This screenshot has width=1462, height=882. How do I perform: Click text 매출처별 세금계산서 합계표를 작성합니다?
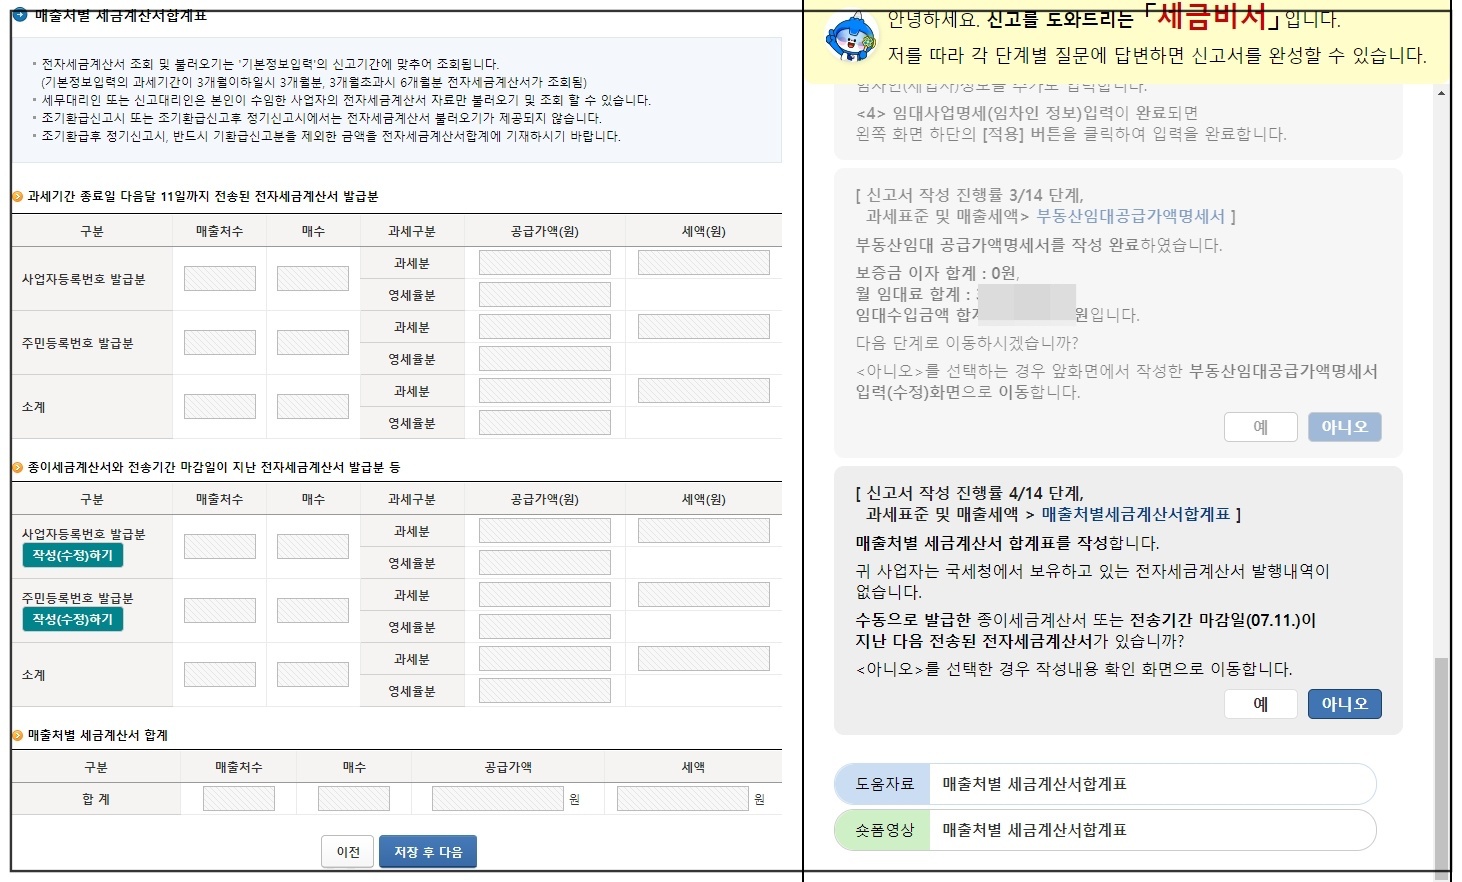pyautogui.click(x=1008, y=543)
